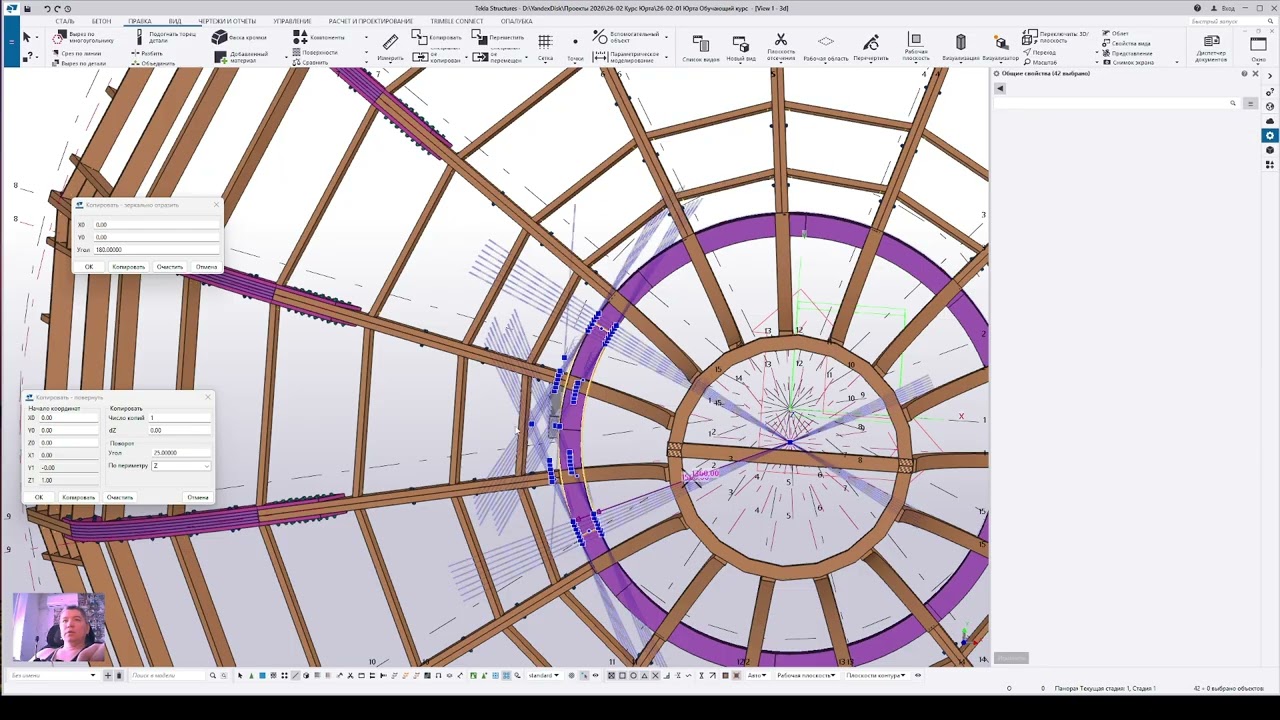Close the mirror copy dialog
Screen dimensions: 1280x720
pos(216,205)
